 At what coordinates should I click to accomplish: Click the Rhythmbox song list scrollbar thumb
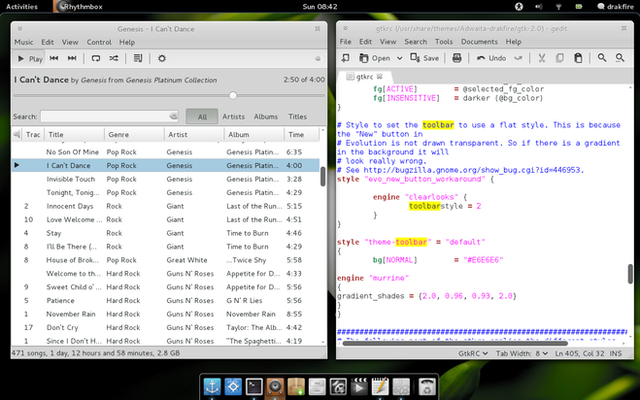coord(323,176)
